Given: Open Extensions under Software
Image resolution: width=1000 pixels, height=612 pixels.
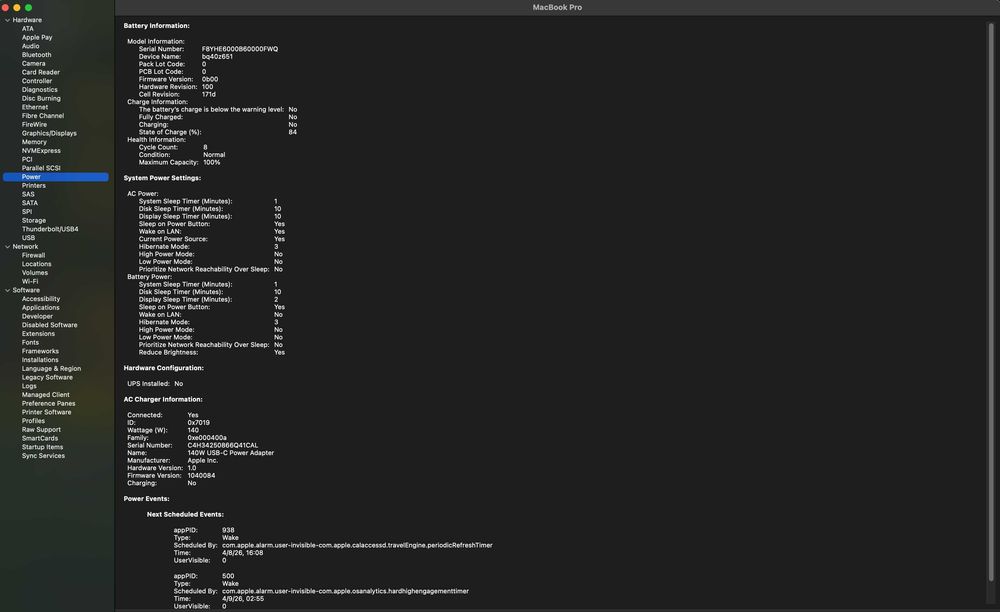Looking at the screenshot, I should pos(38,333).
